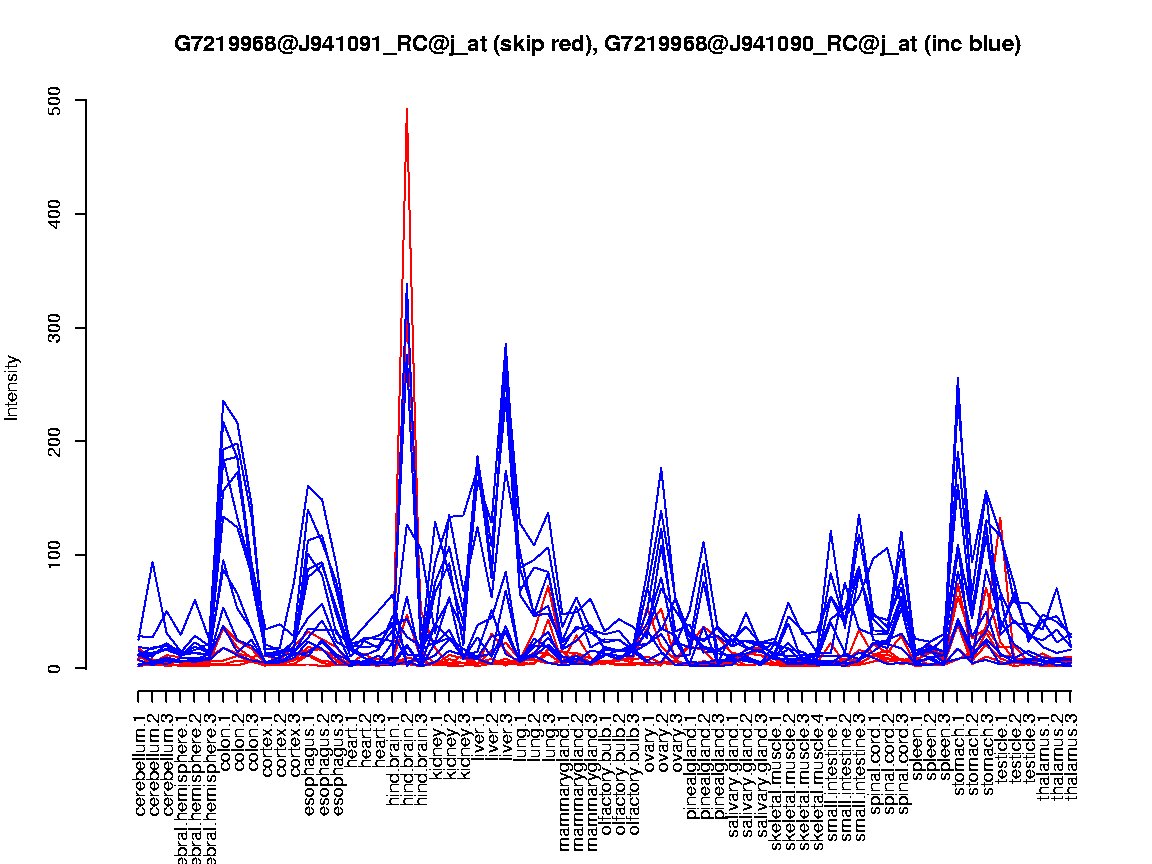
Task: Click the 0 tick label on y-axis
Action: pyautogui.click(x=54, y=668)
